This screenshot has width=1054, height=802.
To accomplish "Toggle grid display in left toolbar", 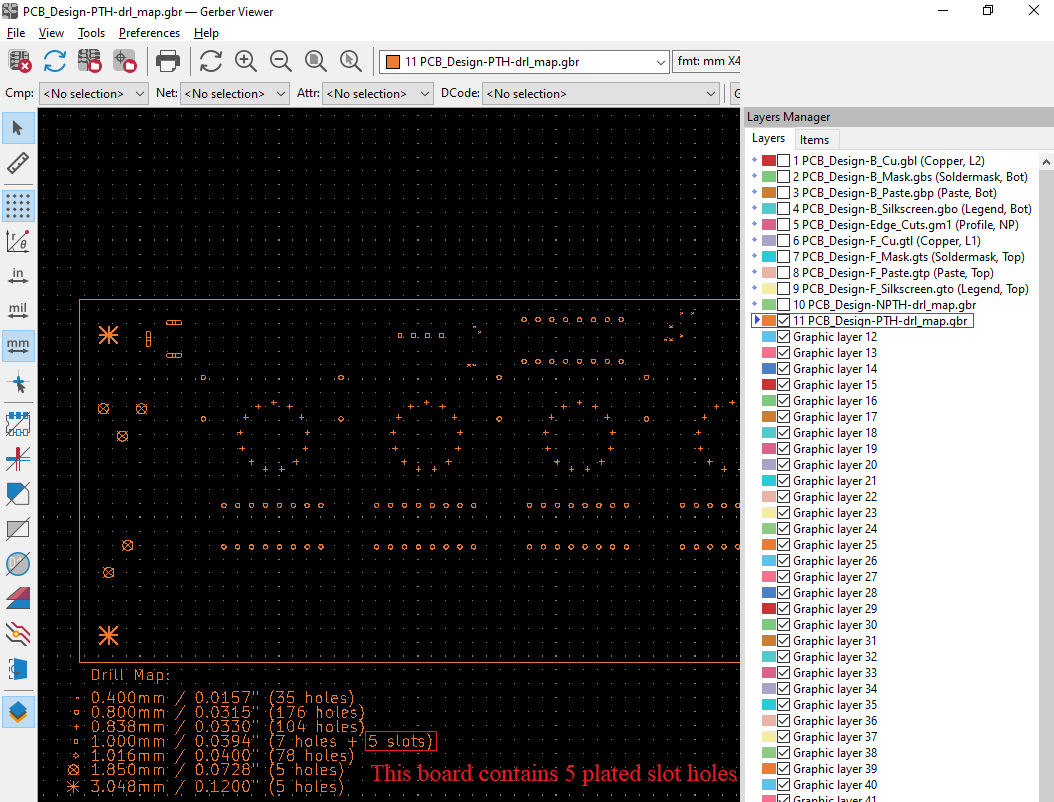I will tap(18, 206).
